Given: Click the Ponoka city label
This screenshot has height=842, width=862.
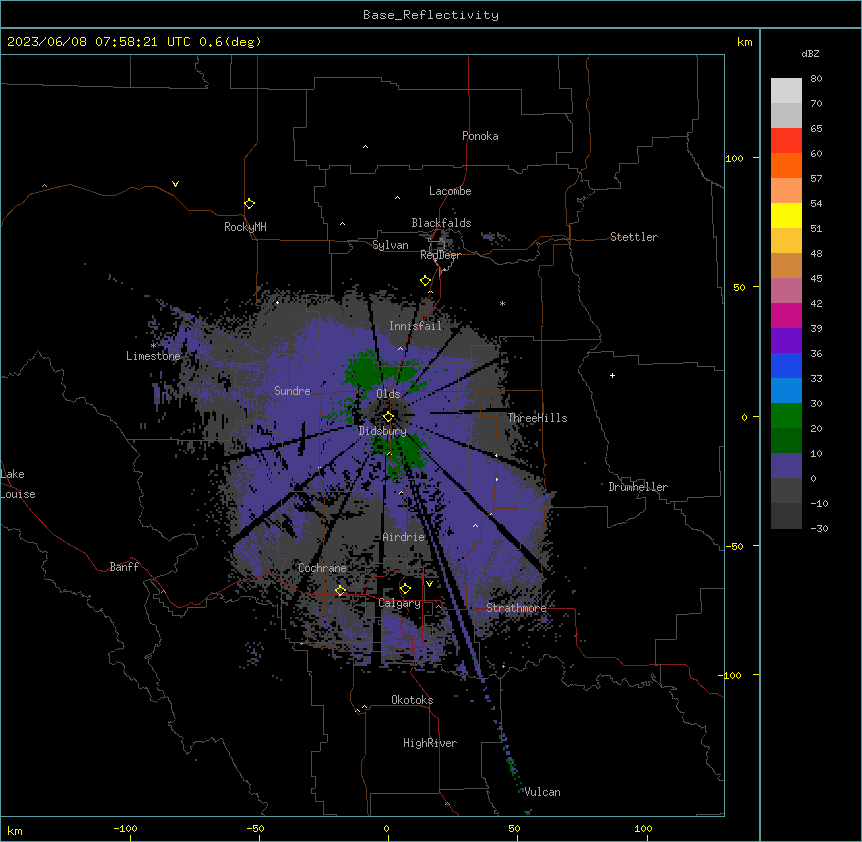Looking at the screenshot, I should point(480,136).
